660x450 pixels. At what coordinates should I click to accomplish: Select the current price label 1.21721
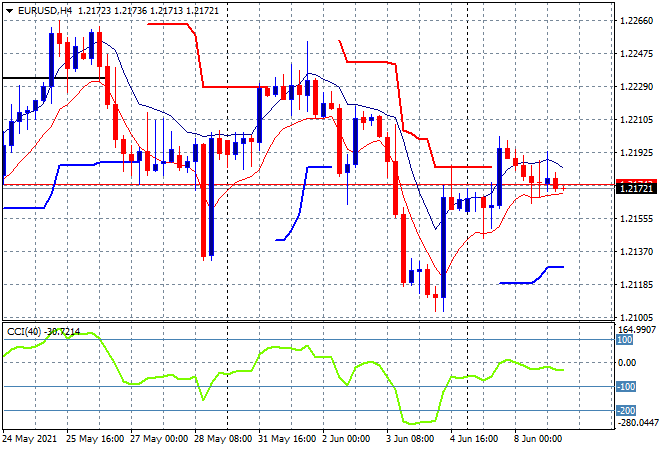[636, 189]
